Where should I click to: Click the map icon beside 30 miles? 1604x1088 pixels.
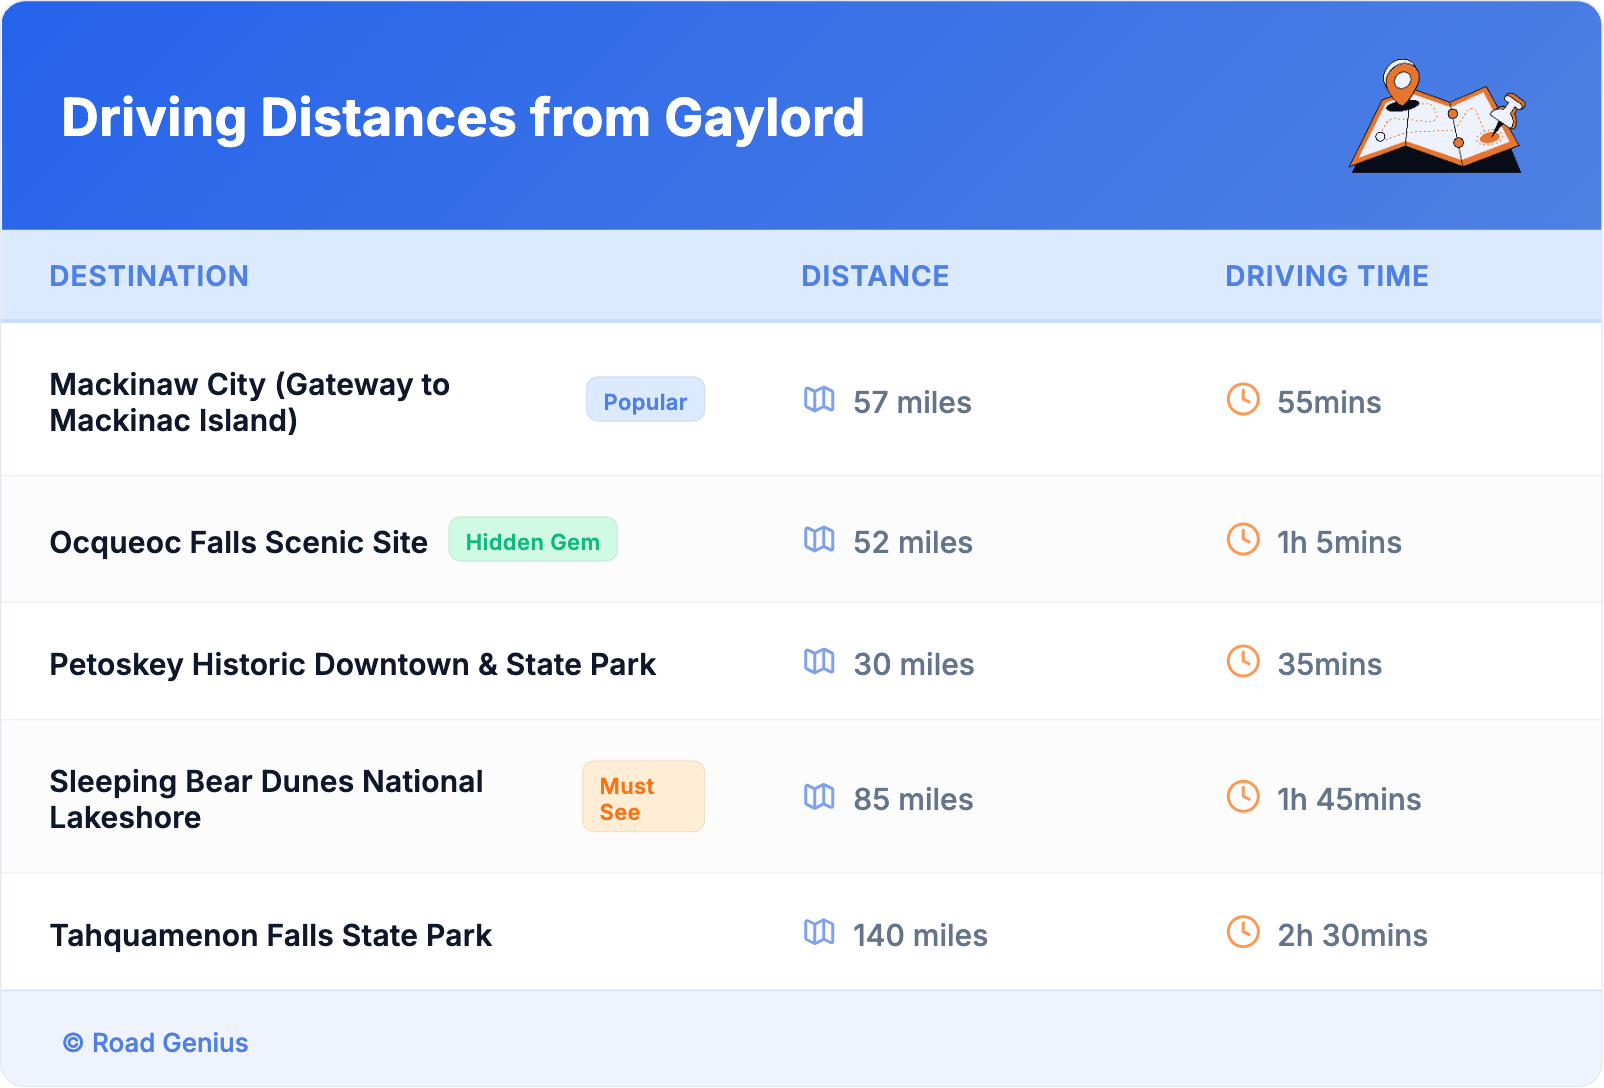(x=819, y=662)
